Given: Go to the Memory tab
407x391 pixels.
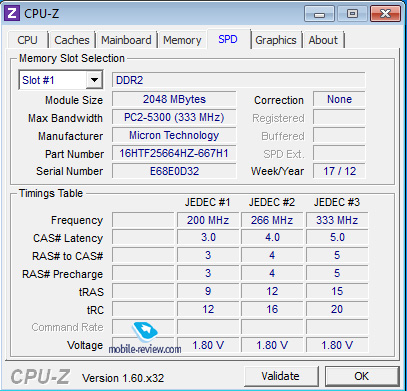Looking at the screenshot, I should 182,40.
